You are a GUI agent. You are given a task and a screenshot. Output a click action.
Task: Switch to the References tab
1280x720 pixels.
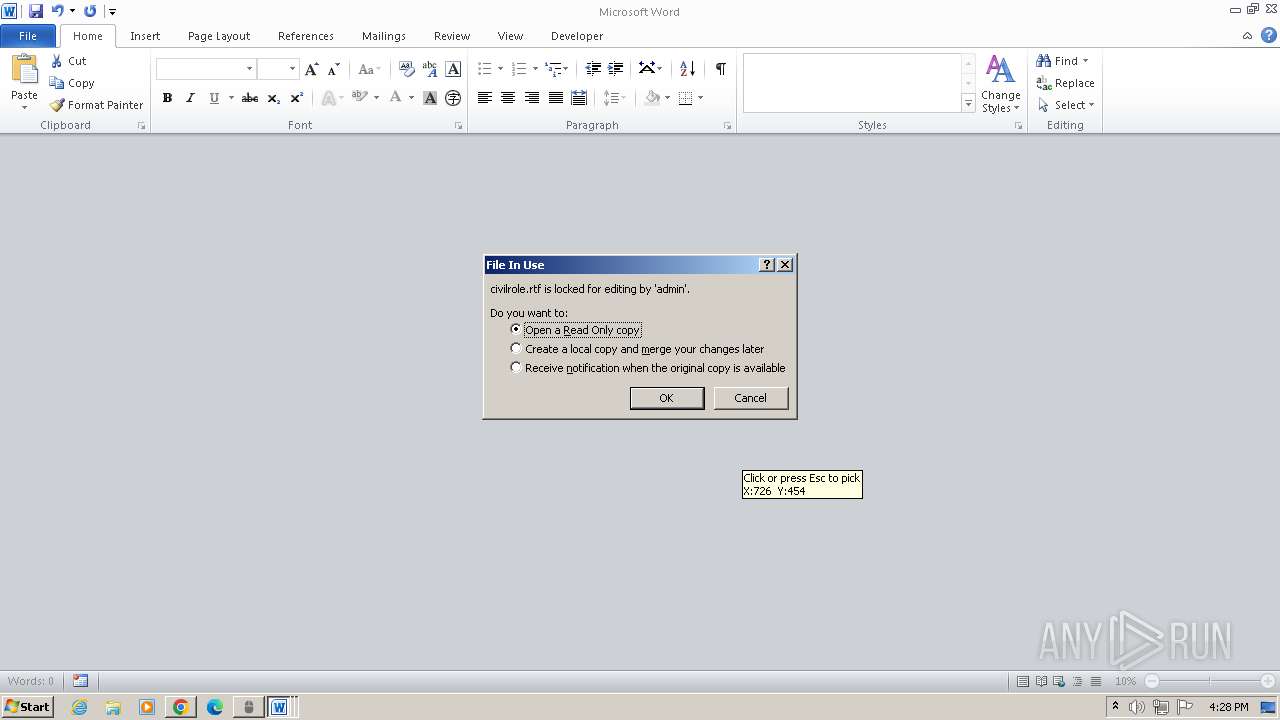tap(306, 36)
